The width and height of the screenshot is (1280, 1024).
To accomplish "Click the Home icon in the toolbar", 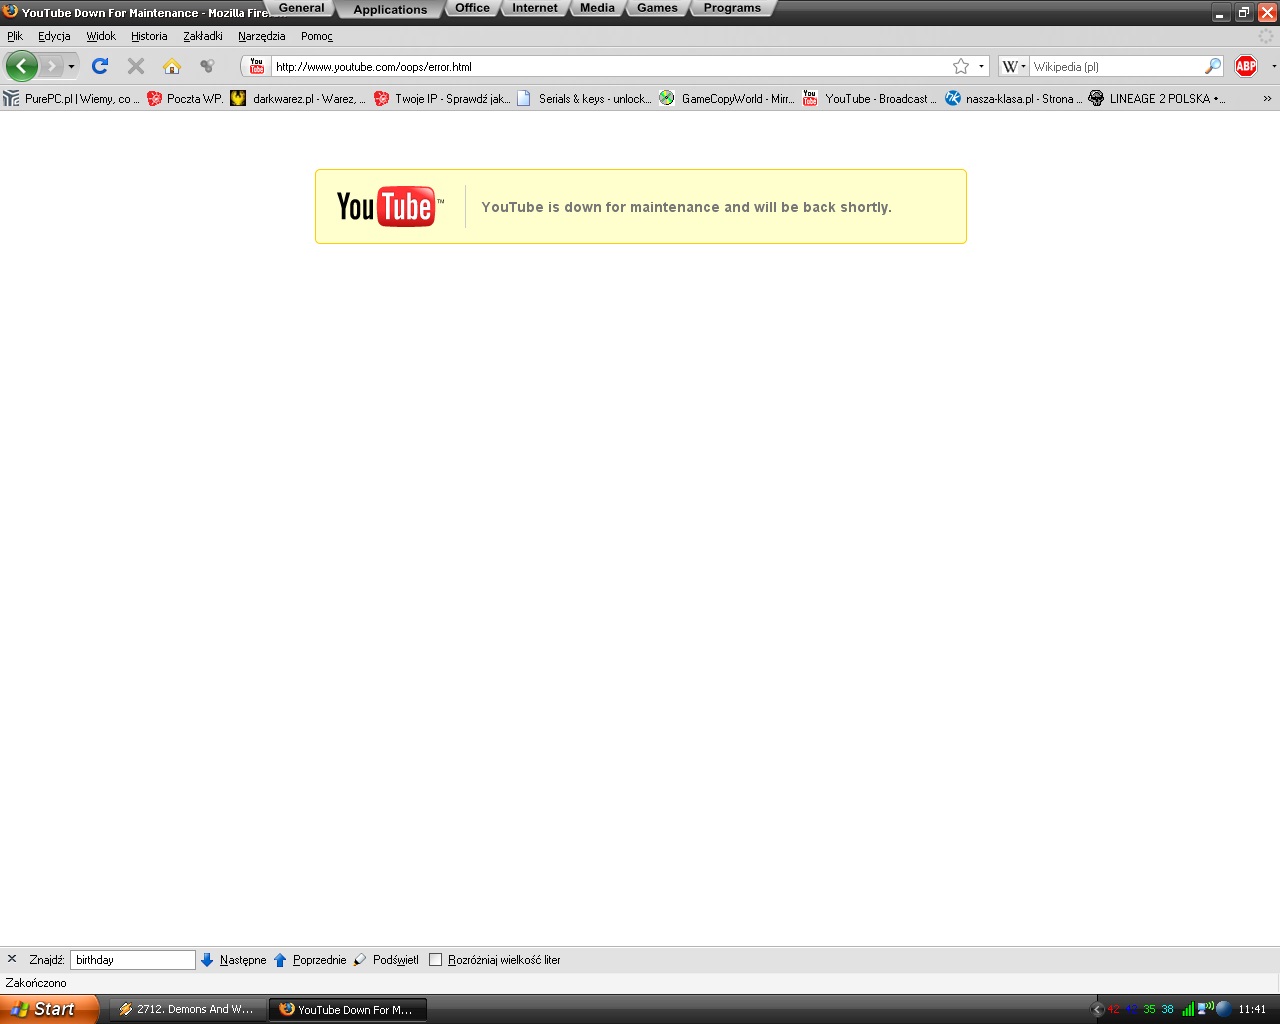I will pos(172,67).
